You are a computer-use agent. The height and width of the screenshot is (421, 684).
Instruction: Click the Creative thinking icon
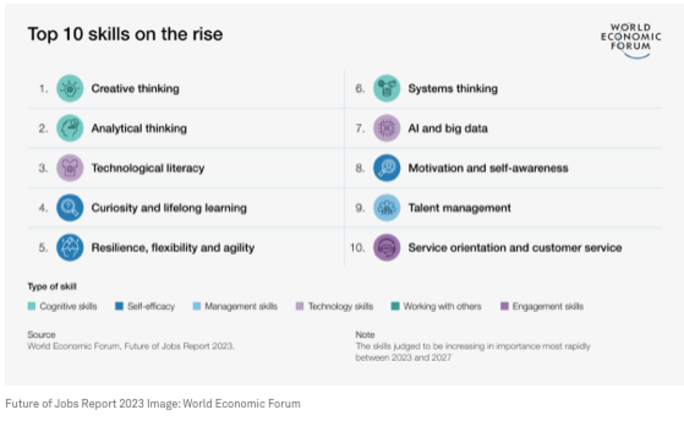click(x=70, y=88)
